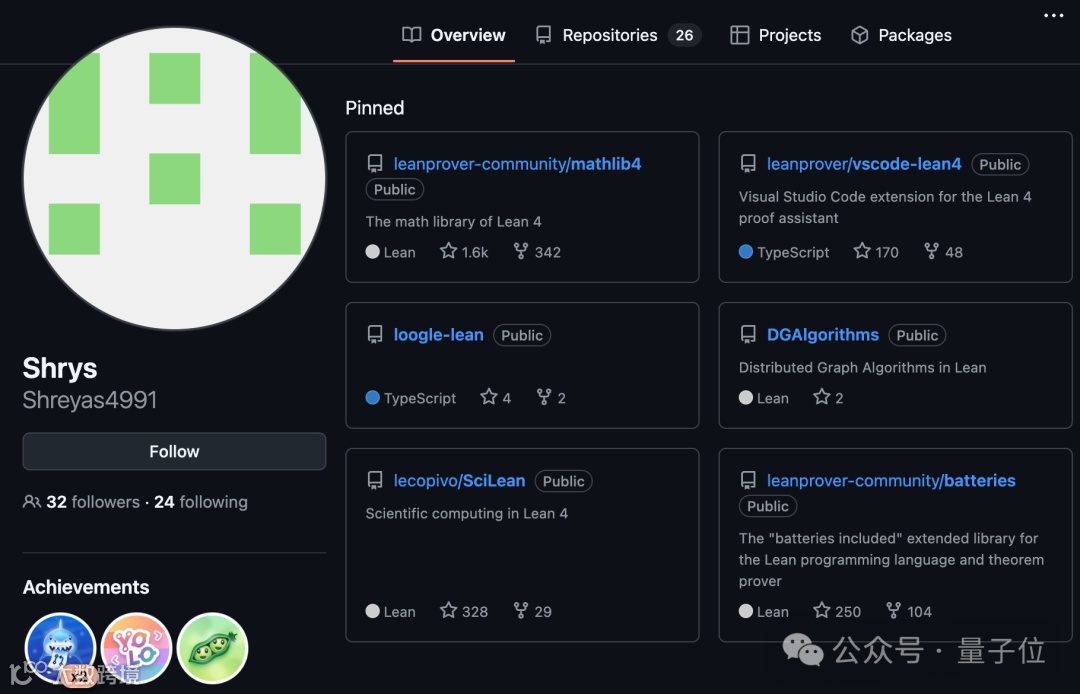1080x694 pixels.
Task: Click the repo icon beside SciLean
Action: coord(375,481)
